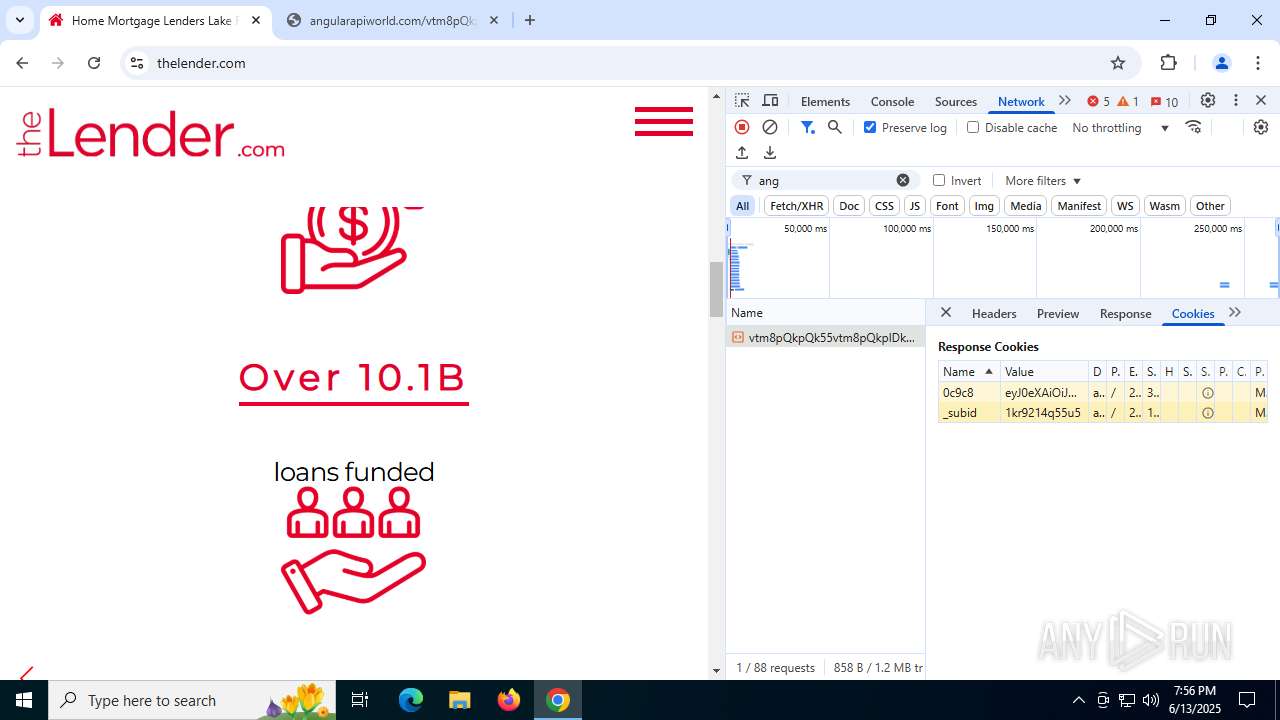The height and width of the screenshot is (720, 1280).
Task: Show the 10 issues counter
Action: tap(1164, 101)
